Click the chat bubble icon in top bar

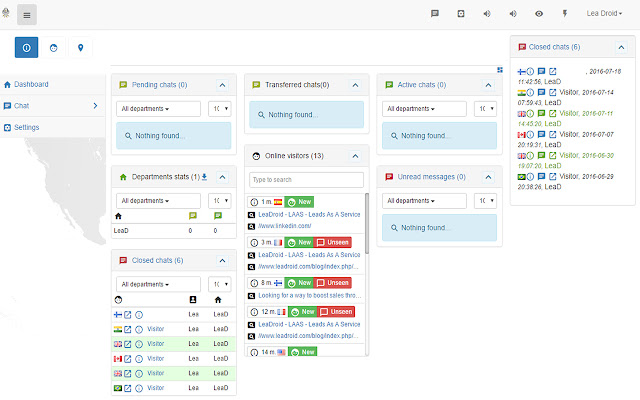coord(434,14)
